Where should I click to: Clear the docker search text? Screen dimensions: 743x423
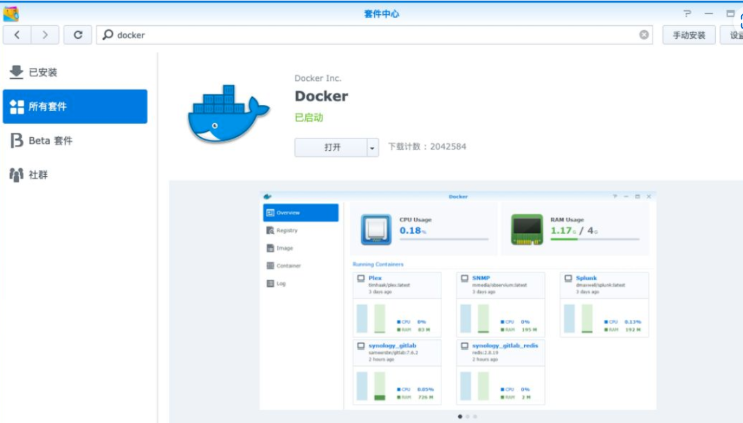643,35
